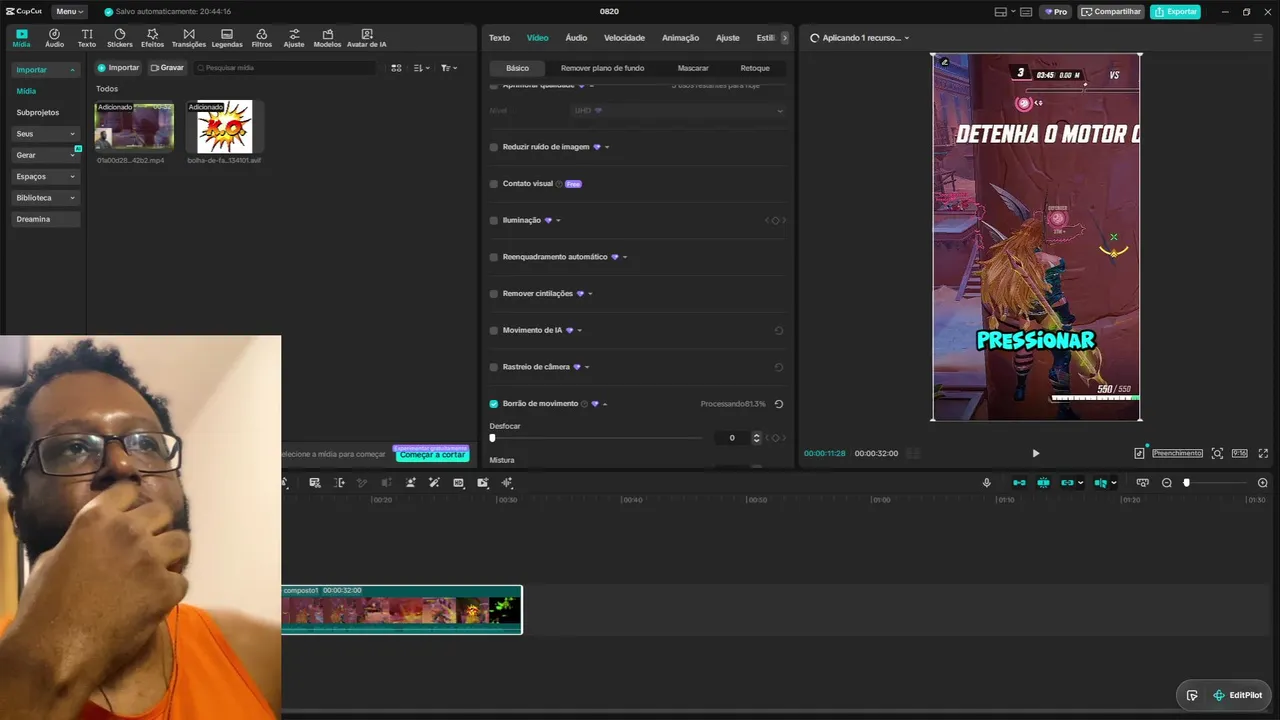Image resolution: width=1280 pixels, height=720 pixels.
Task: Select the Remover plano de fundo subtab
Action: pos(602,68)
